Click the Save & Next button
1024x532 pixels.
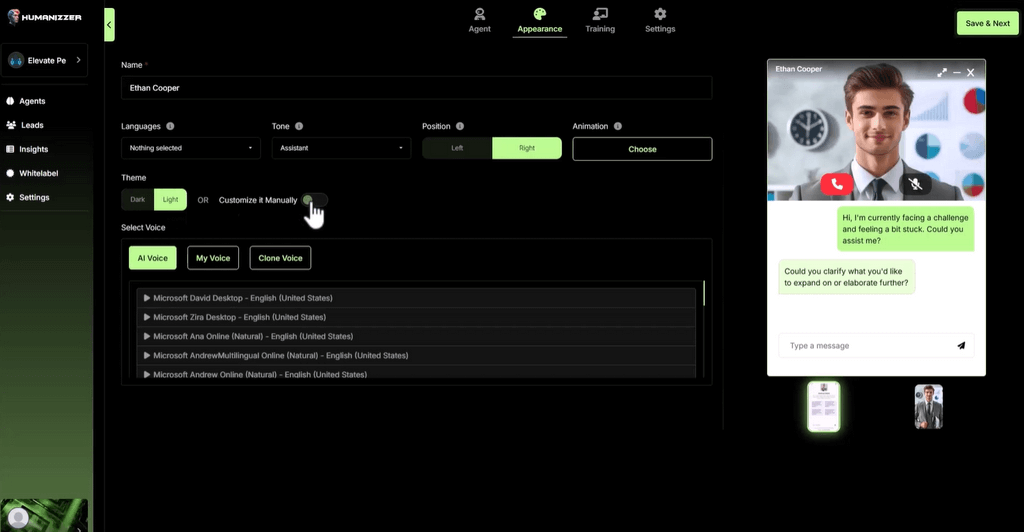pyautogui.click(x=987, y=23)
